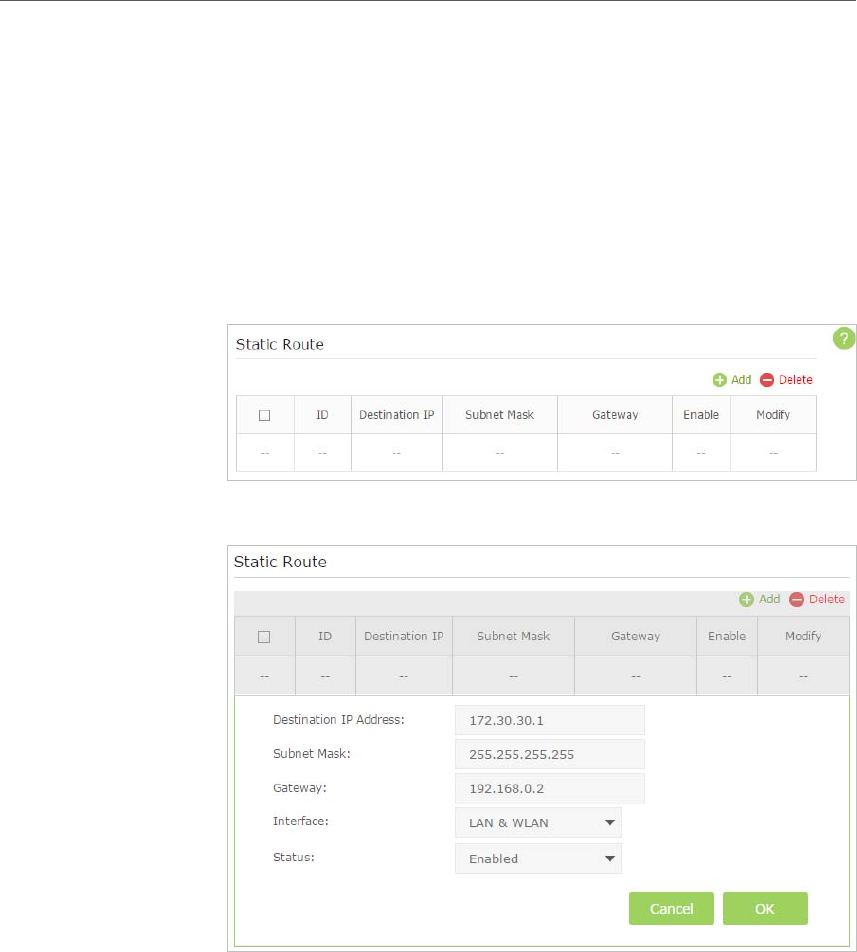
Task: Click the upper Static Route panel title
Action: tap(280, 344)
